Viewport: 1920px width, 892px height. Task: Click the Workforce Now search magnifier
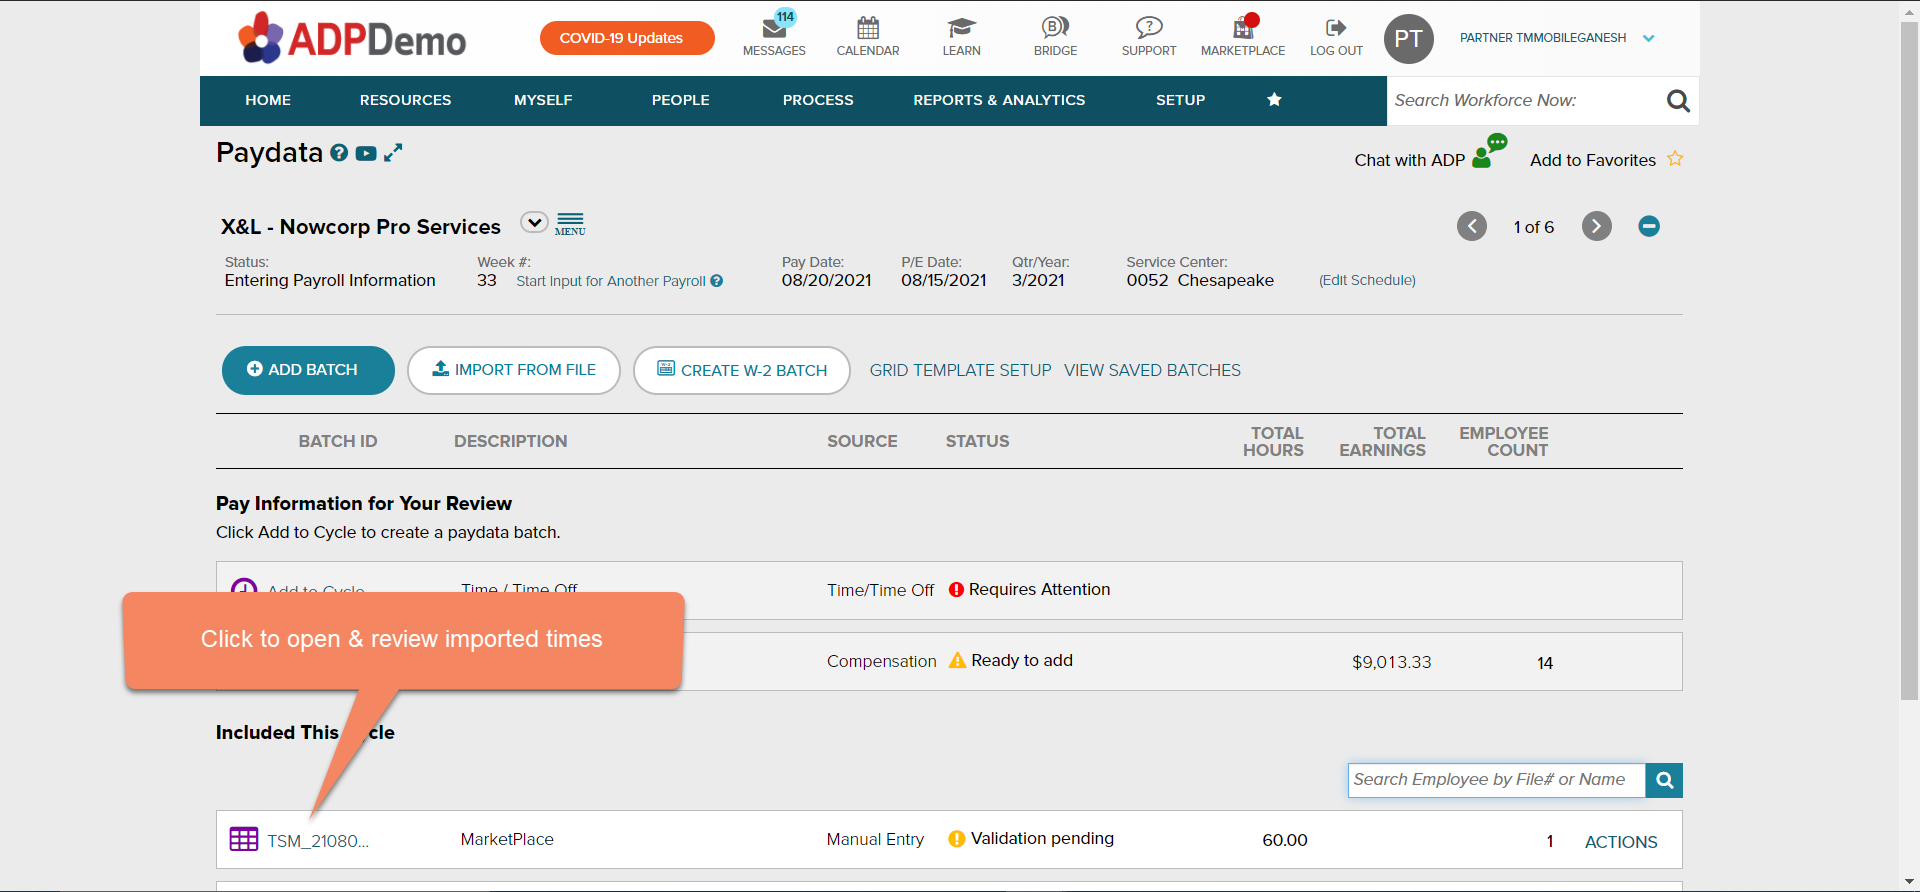pos(1678,101)
